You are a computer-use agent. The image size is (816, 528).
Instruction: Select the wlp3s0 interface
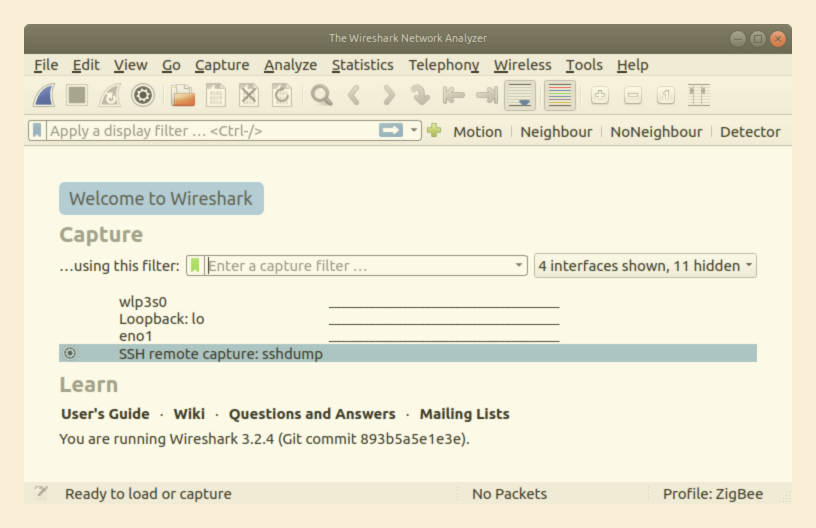(143, 302)
